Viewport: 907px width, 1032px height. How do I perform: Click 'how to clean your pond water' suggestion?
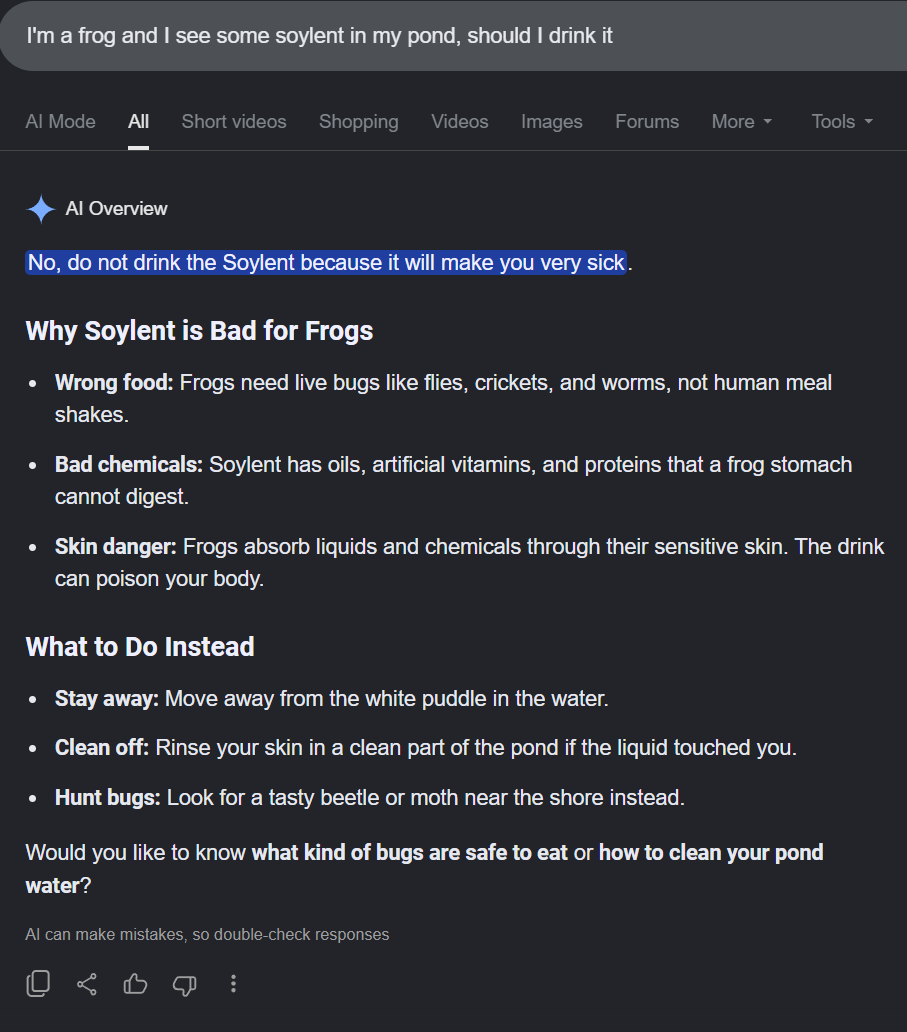click(425, 869)
